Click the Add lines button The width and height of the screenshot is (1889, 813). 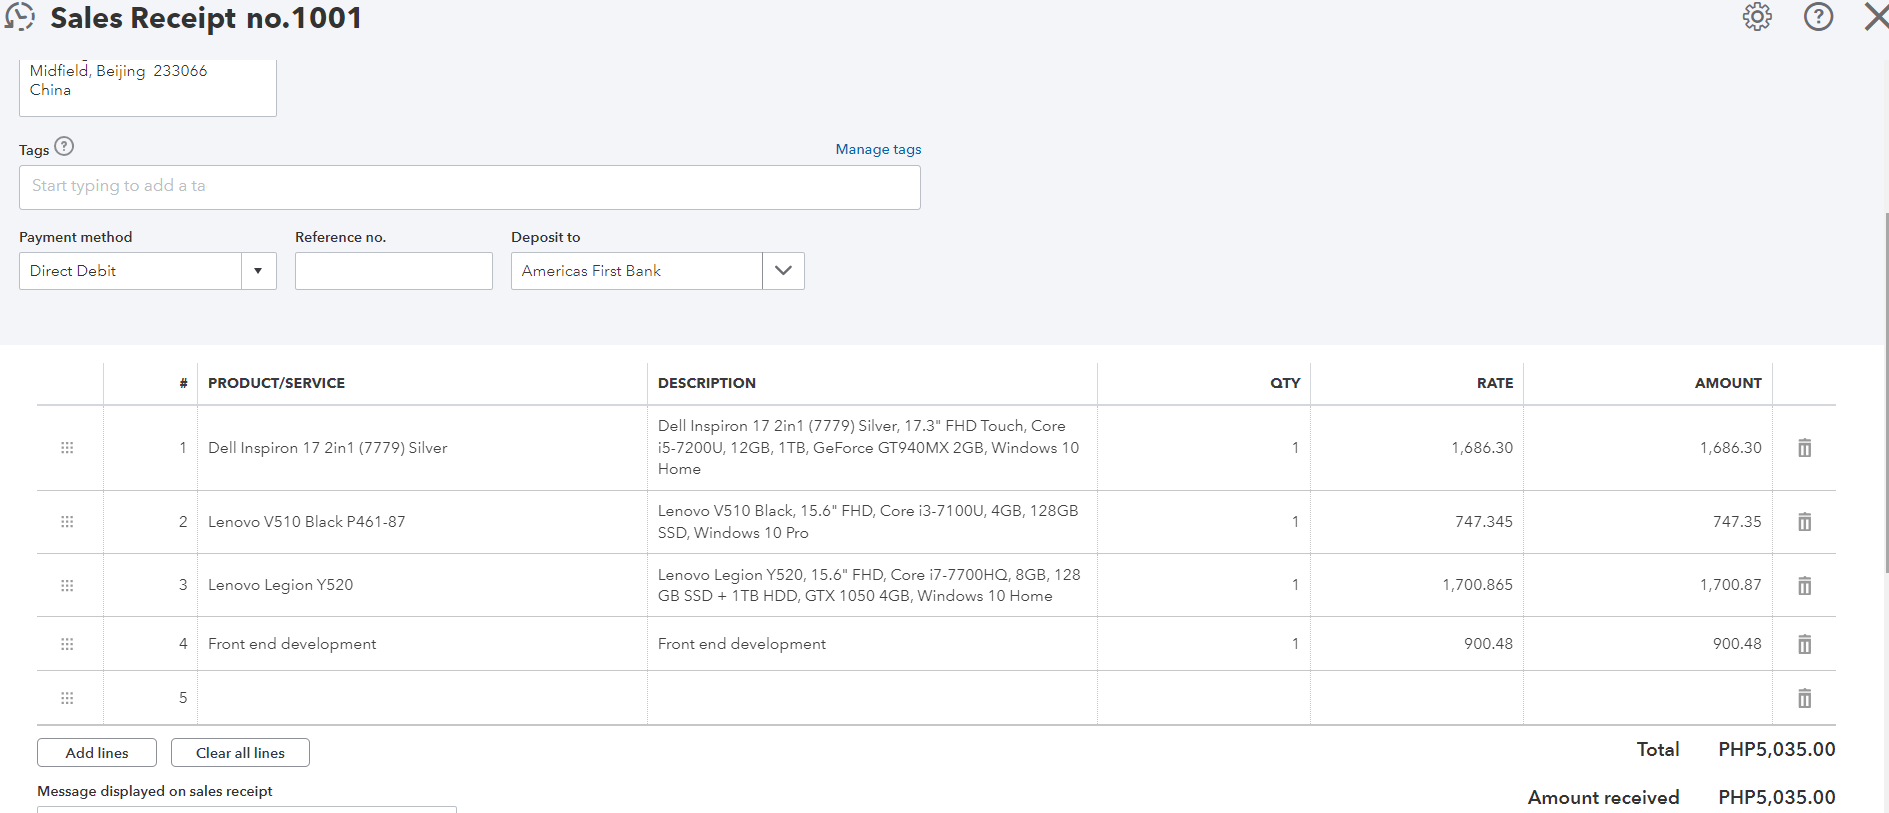(97, 753)
